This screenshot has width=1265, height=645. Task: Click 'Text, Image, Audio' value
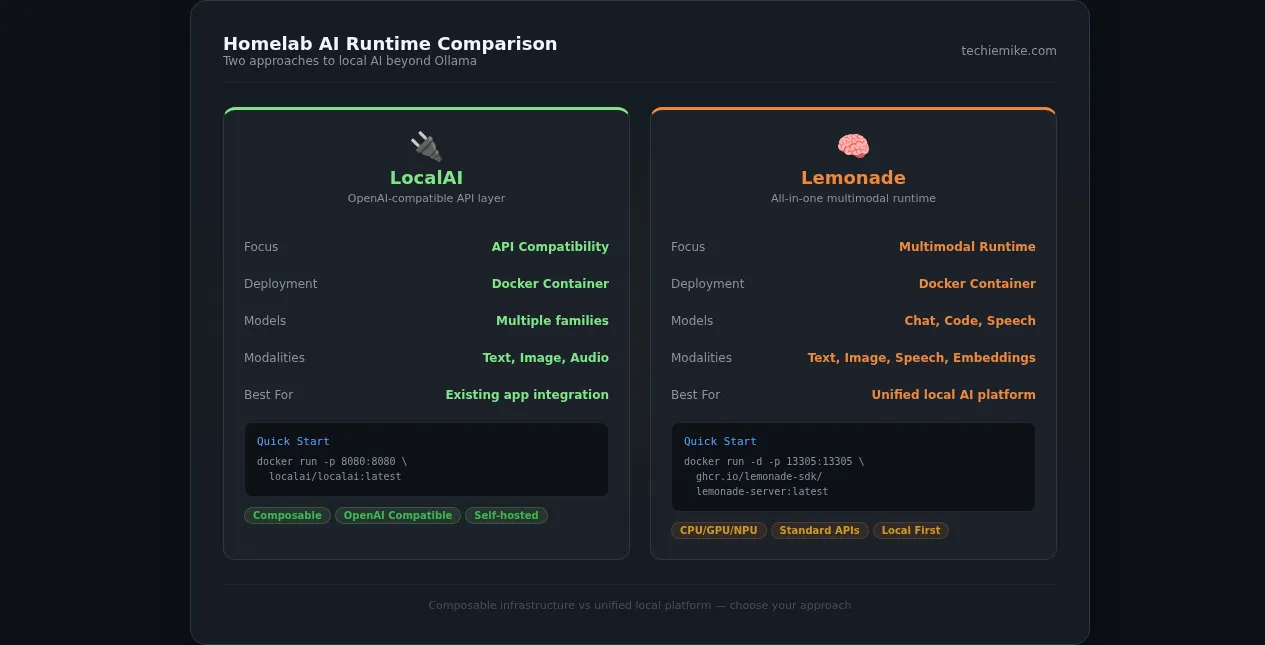[x=546, y=358]
